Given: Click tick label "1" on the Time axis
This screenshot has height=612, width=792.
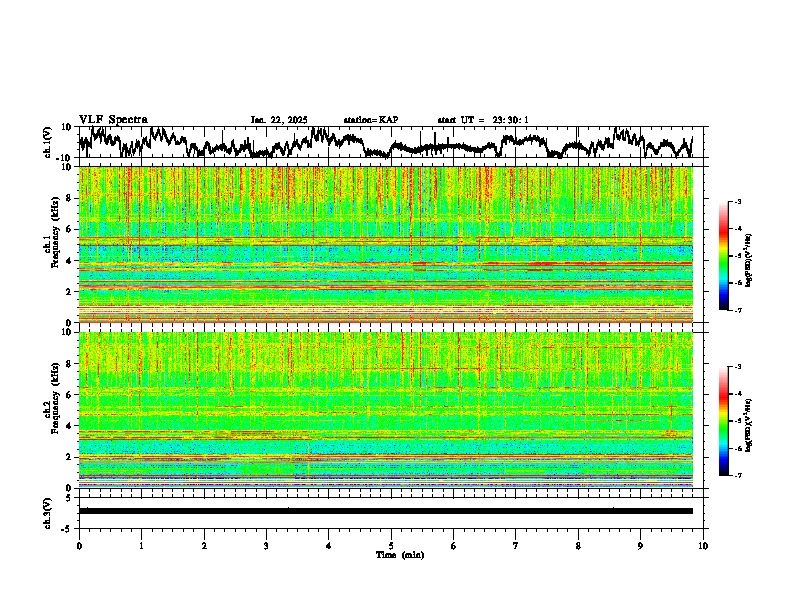Looking at the screenshot, I should (141, 546).
